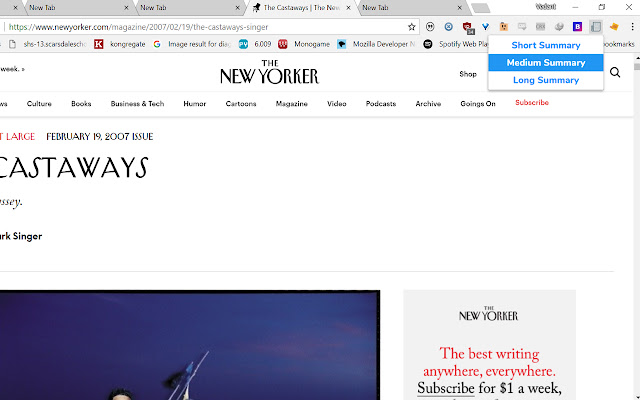Click the gray CRX extension icon
640x400 pixels.
point(540,27)
